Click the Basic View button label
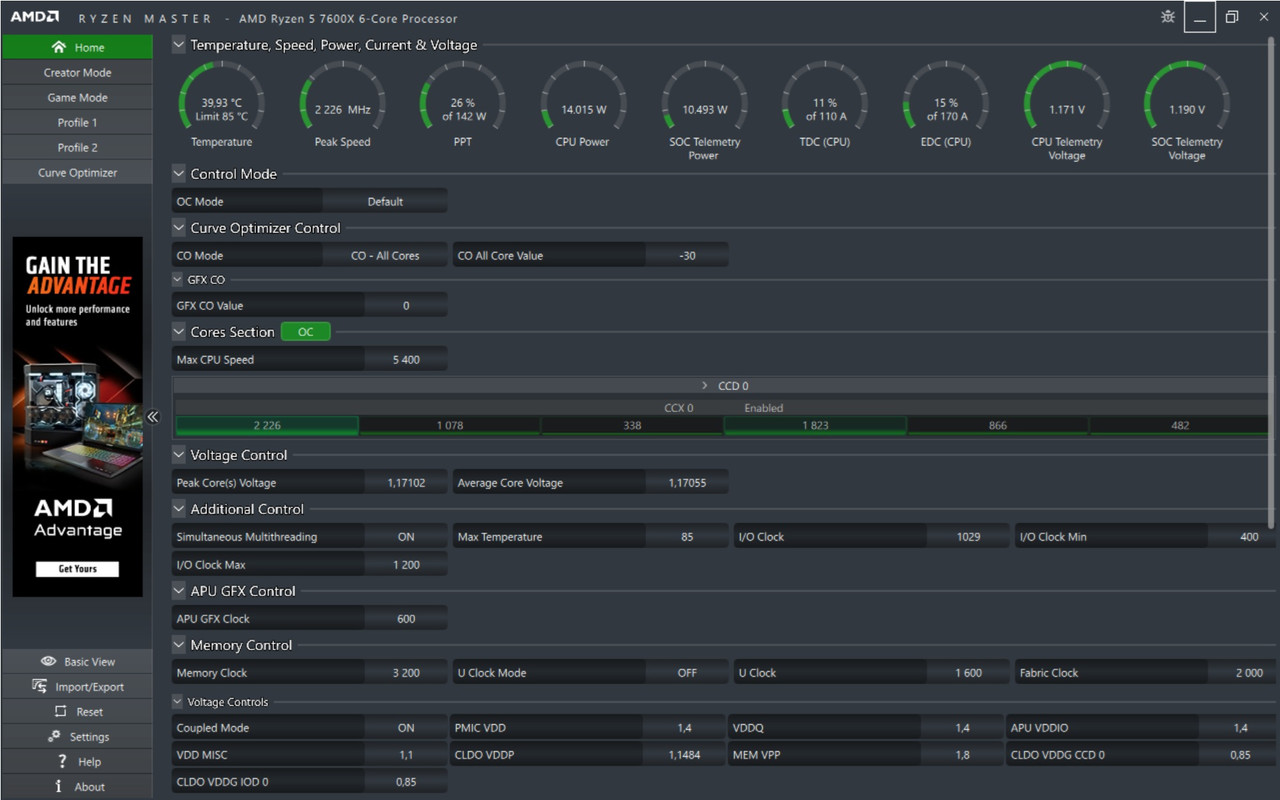1280x800 pixels. click(x=89, y=662)
